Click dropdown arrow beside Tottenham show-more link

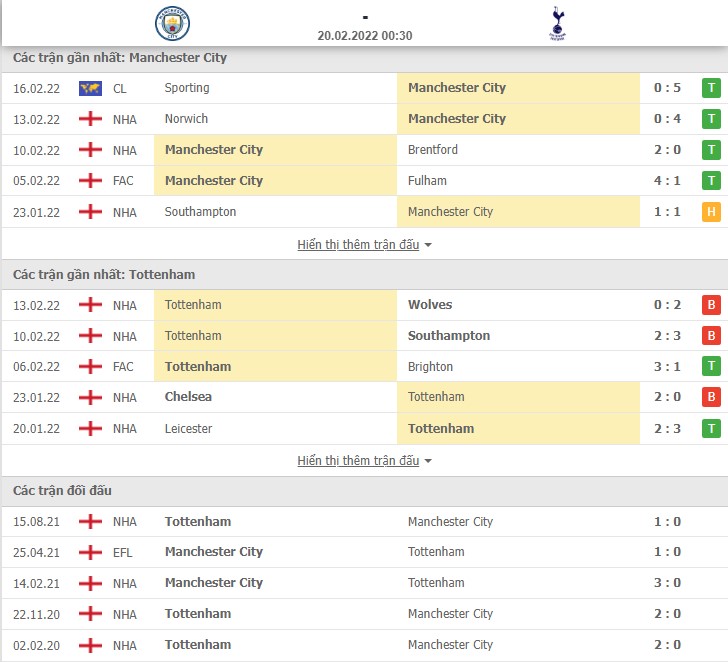428,461
